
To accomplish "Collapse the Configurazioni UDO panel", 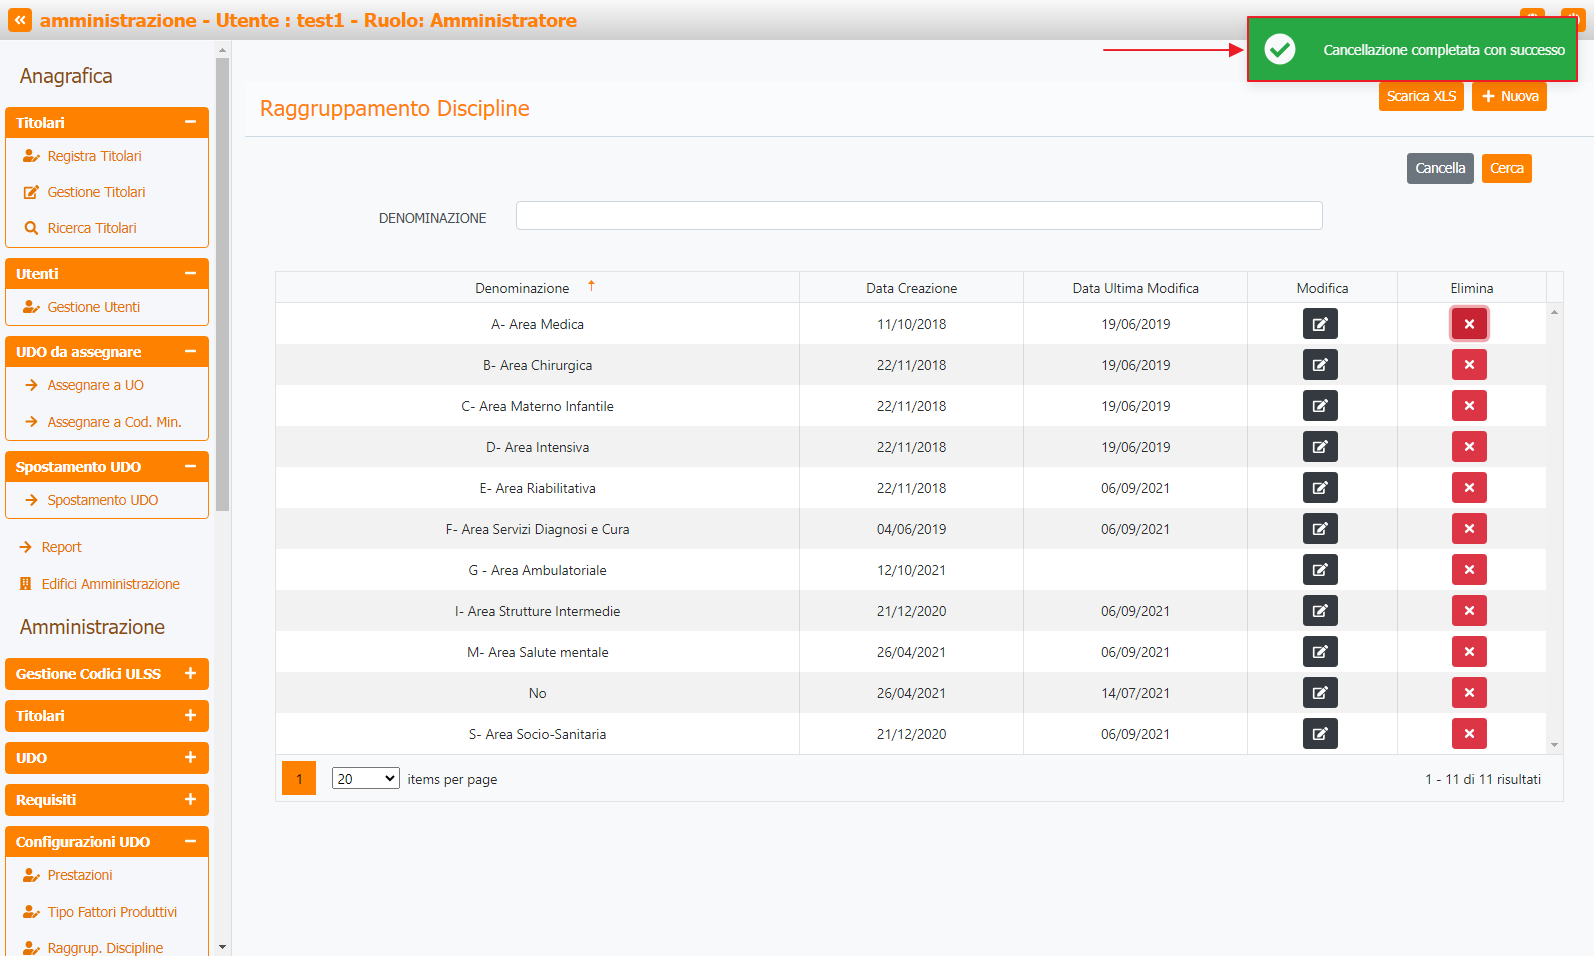I will [x=190, y=842].
